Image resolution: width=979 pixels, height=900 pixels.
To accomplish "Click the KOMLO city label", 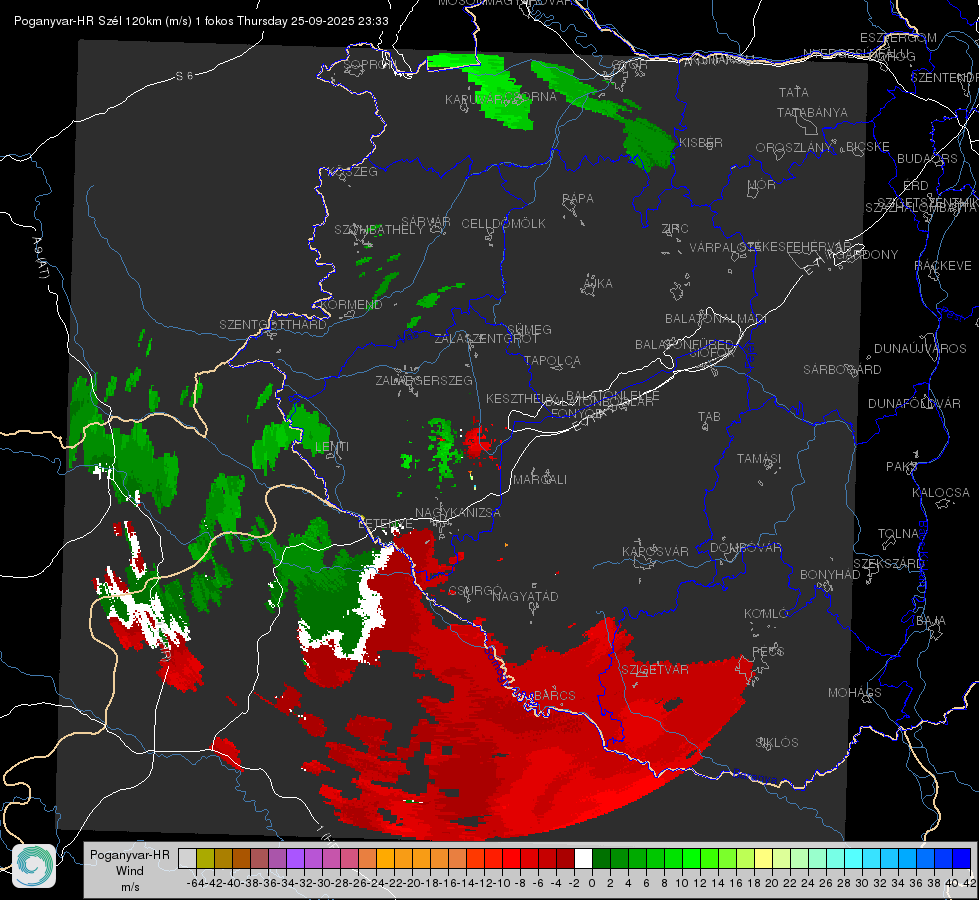I will click(x=766, y=613).
